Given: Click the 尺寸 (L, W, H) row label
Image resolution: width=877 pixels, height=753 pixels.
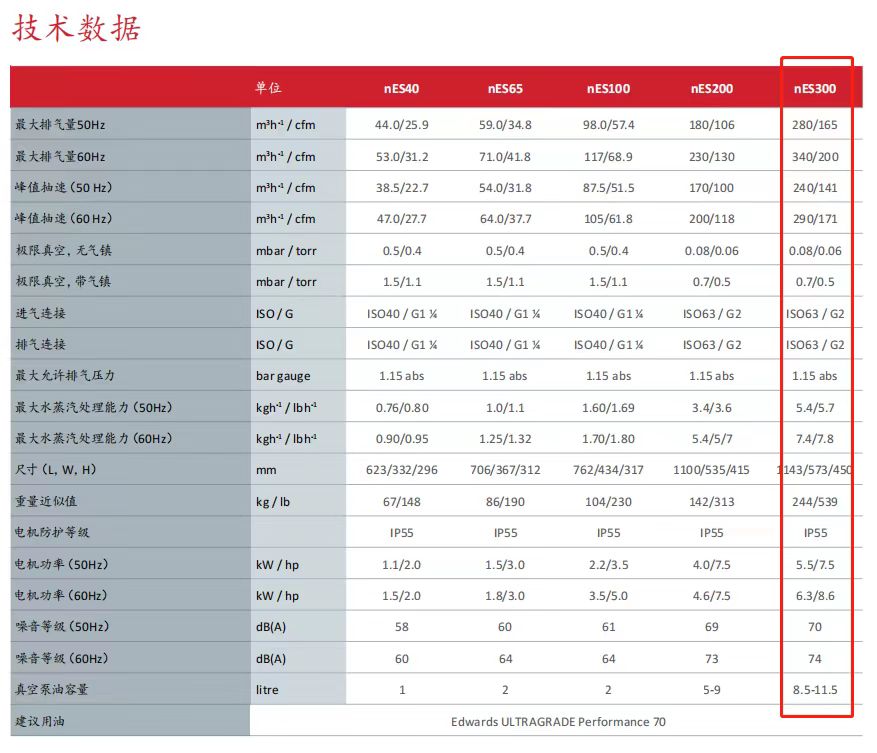Looking at the screenshot, I should 55,469.
